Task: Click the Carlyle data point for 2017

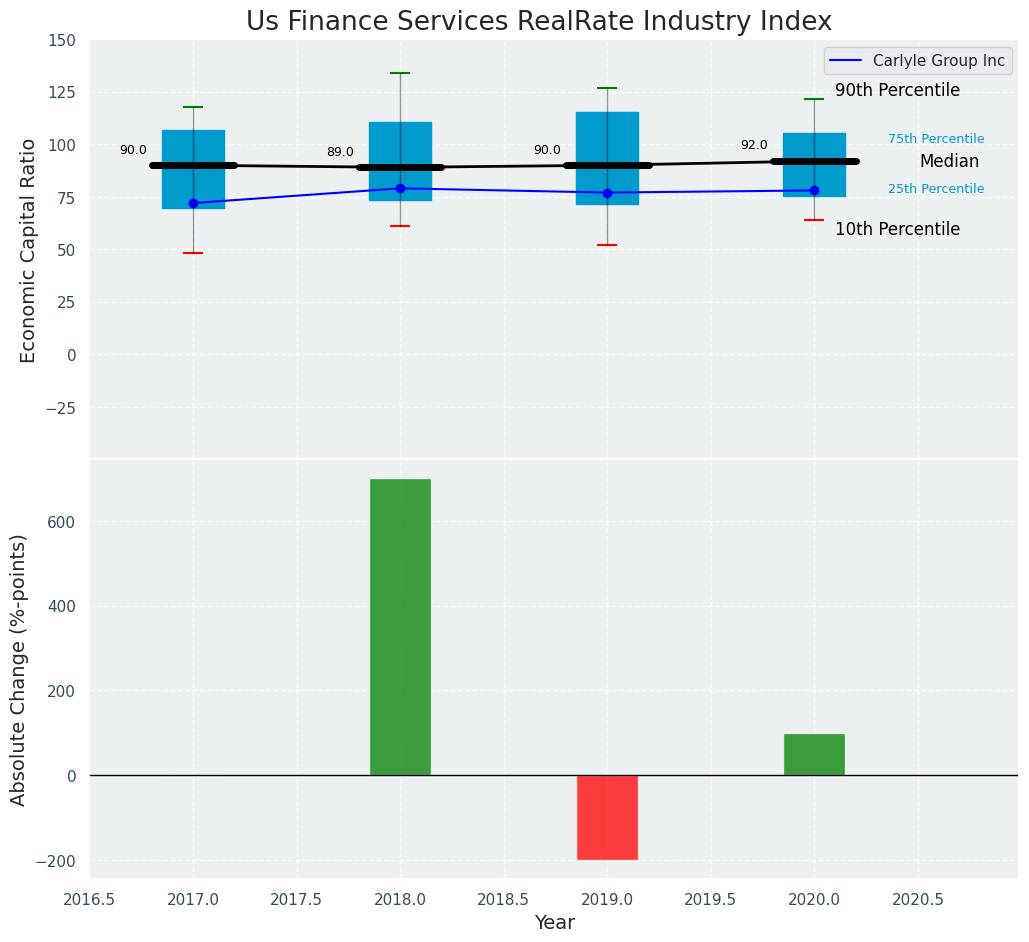Action: click(193, 203)
